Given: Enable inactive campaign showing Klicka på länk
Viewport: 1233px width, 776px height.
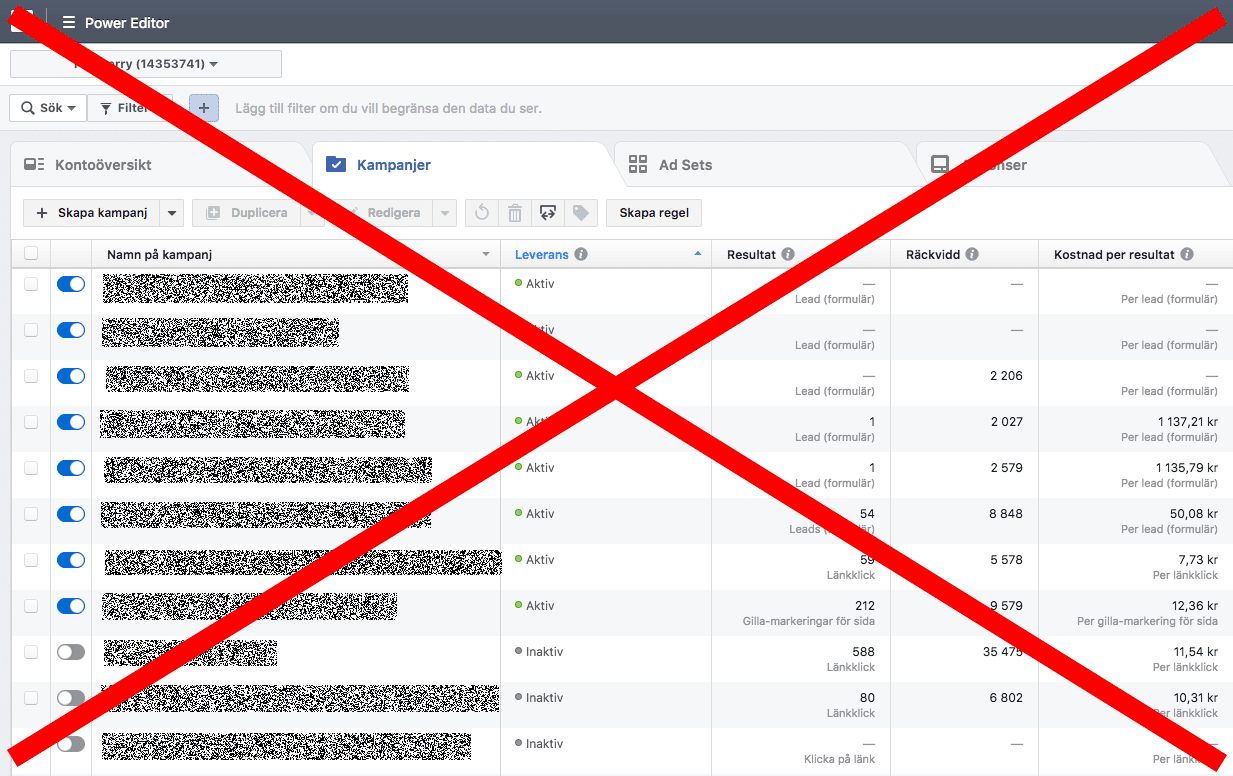Looking at the screenshot, I should (x=71, y=744).
